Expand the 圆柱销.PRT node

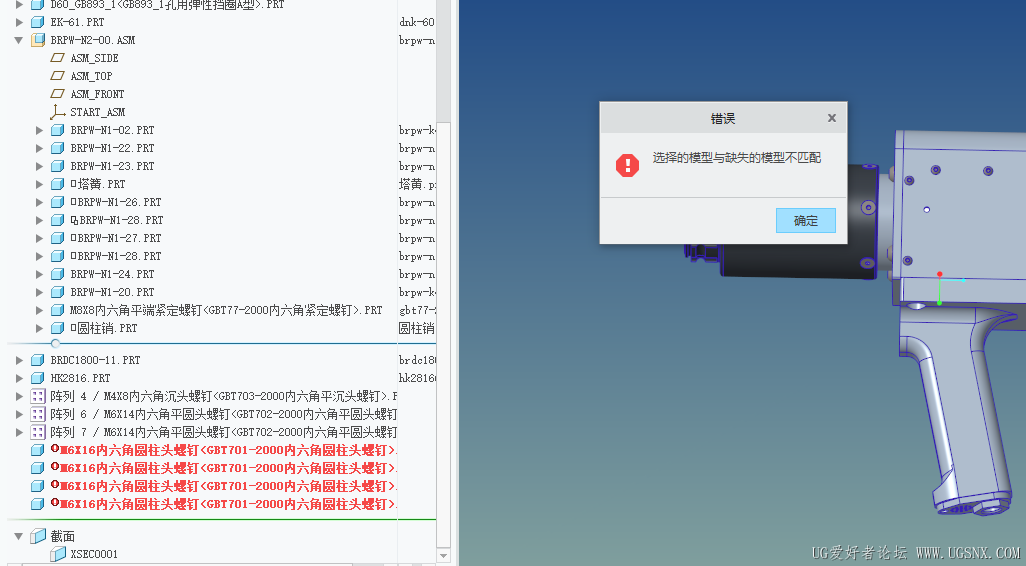[x=39, y=328]
